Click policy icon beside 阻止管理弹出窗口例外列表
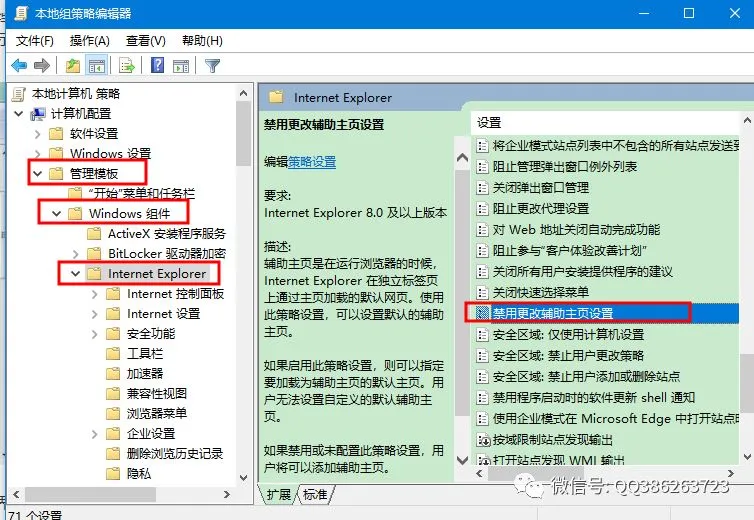The height and width of the screenshot is (520, 754). (x=482, y=167)
